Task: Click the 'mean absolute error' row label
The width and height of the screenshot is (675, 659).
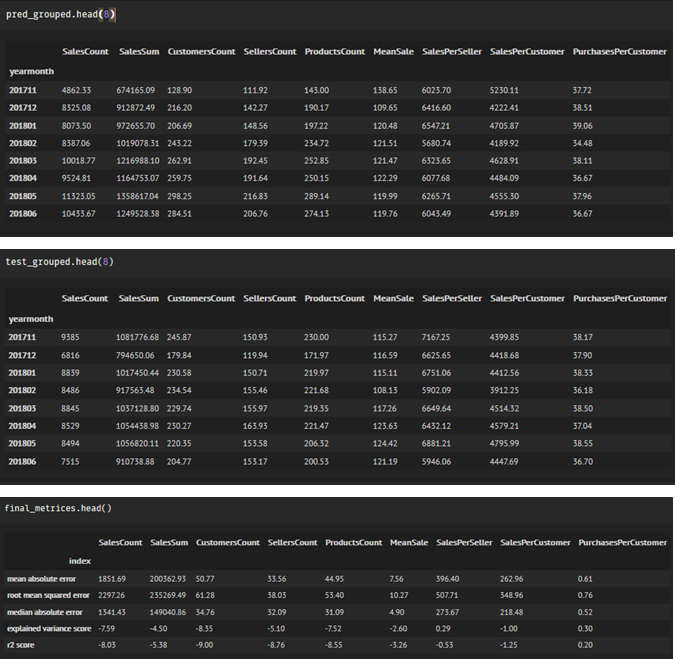Action: pos(41,579)
